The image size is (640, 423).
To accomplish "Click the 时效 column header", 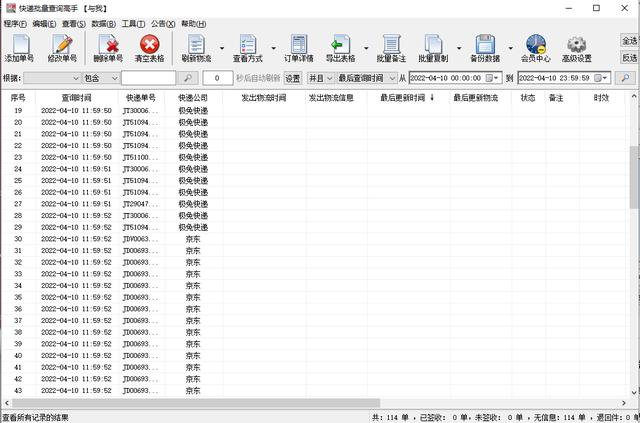I will [601, 98].
